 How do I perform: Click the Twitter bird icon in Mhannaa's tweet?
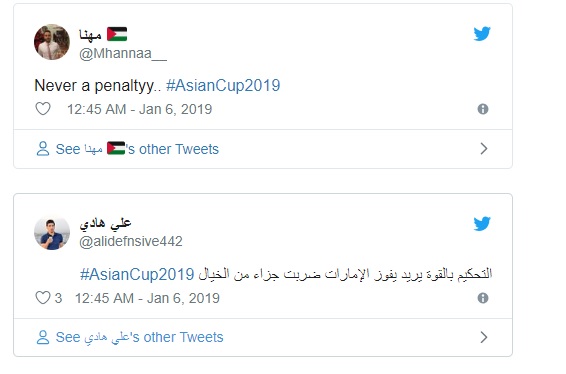(x=482, y=34)
